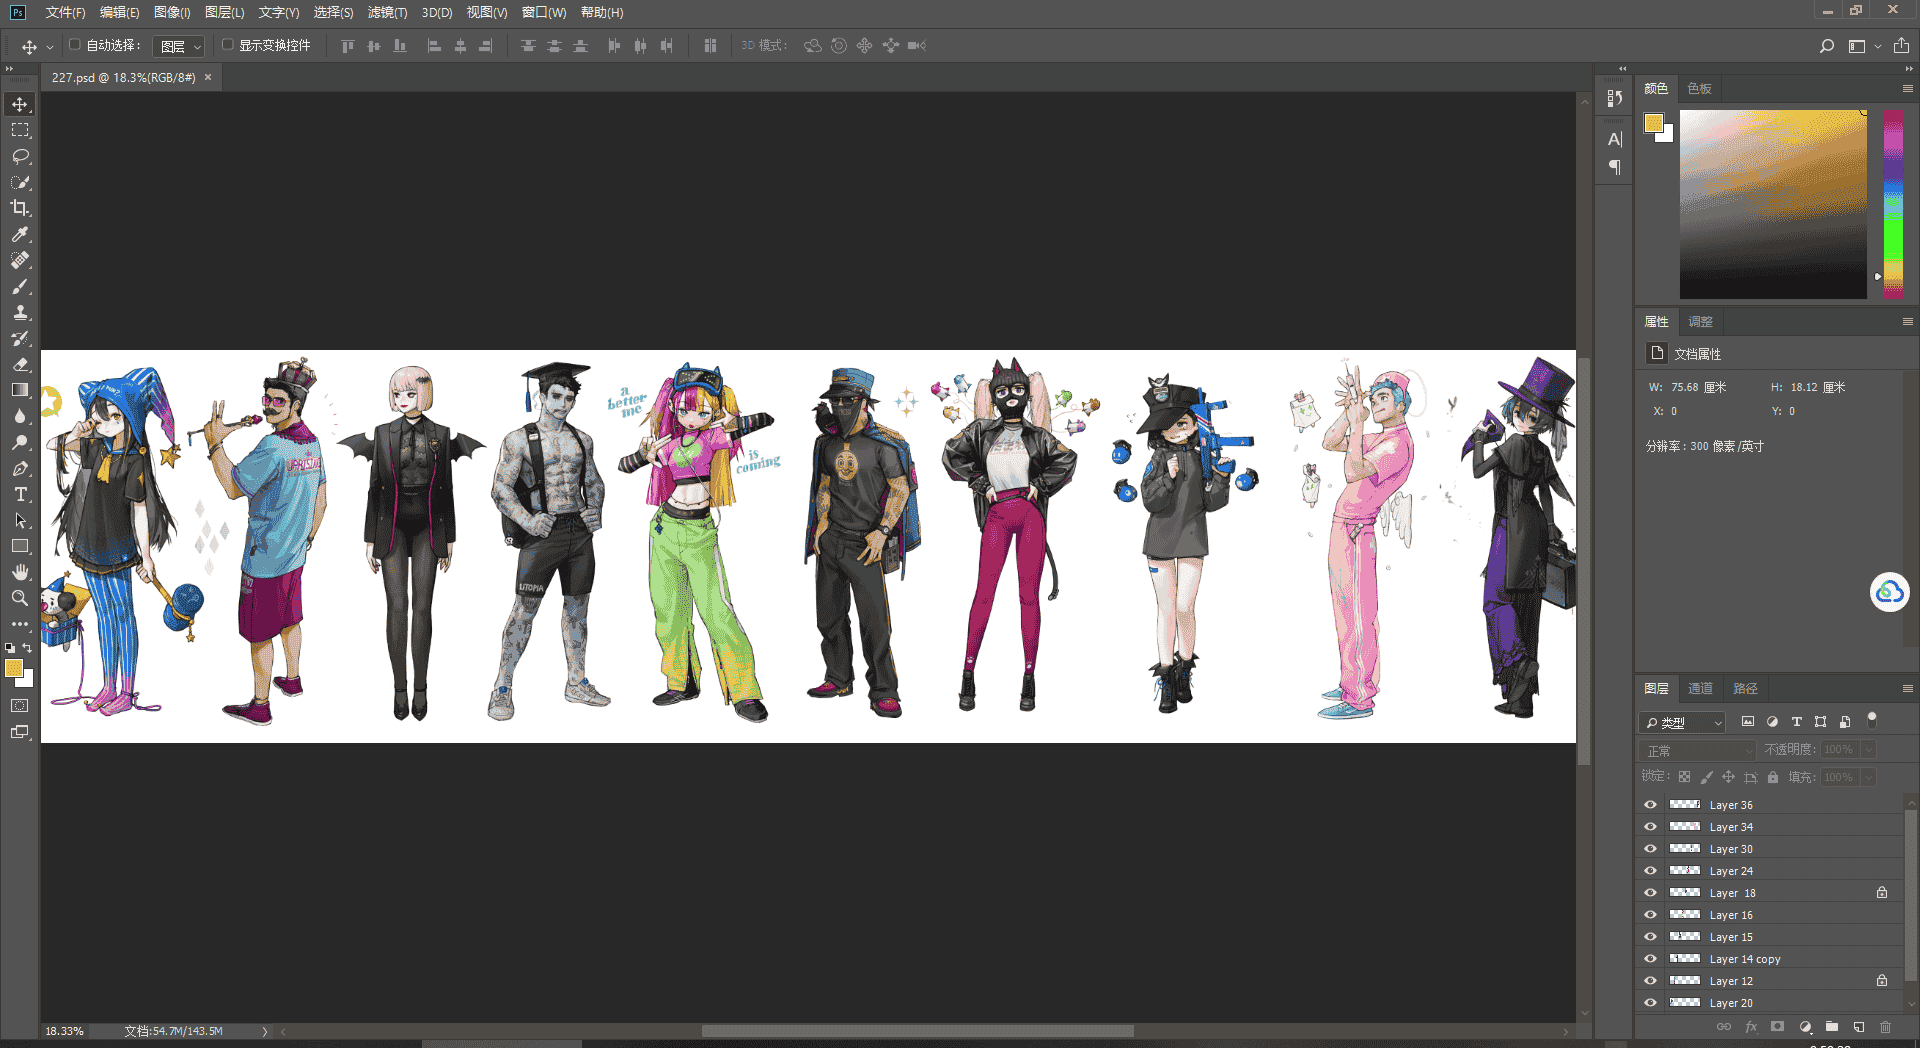Click the 18.33% zoom level field
This screenshot has height=1048, width=1920.
[x=64, y=1031]
